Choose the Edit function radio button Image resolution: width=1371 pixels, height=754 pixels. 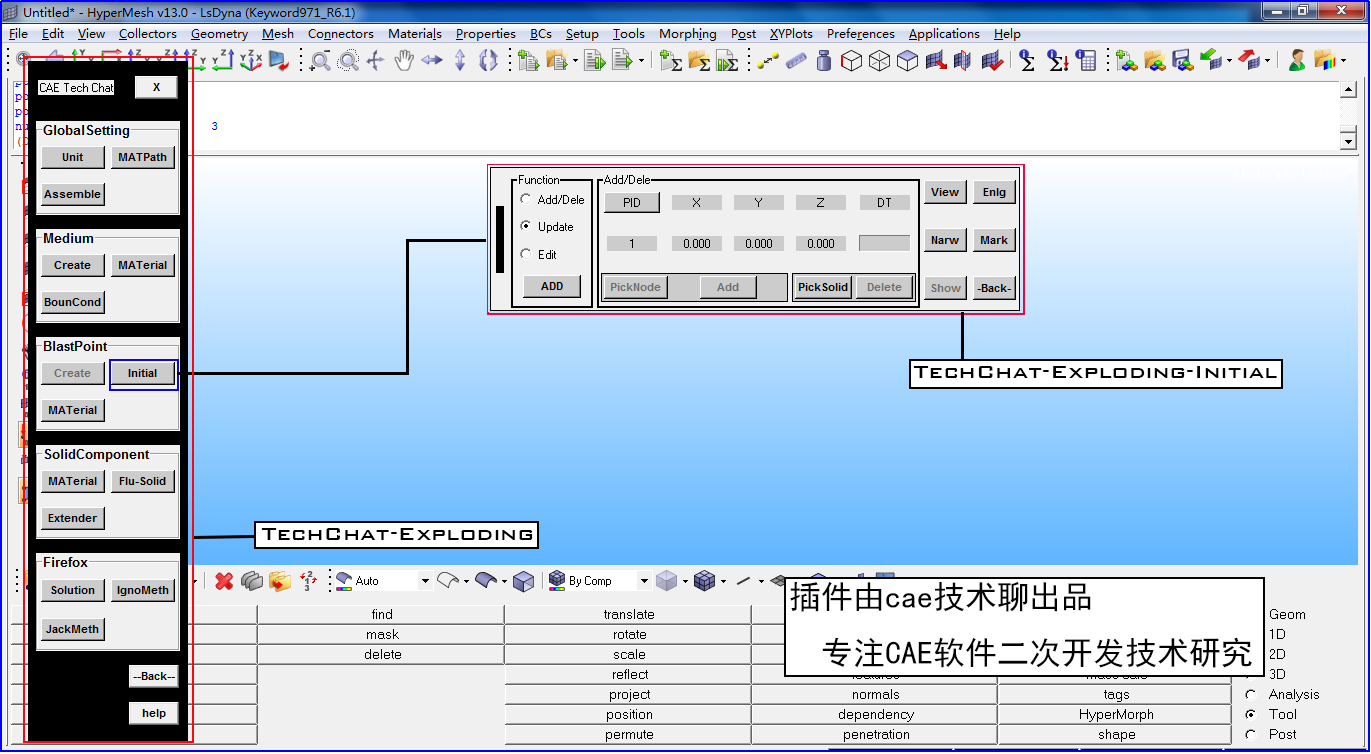pos(527,255)
